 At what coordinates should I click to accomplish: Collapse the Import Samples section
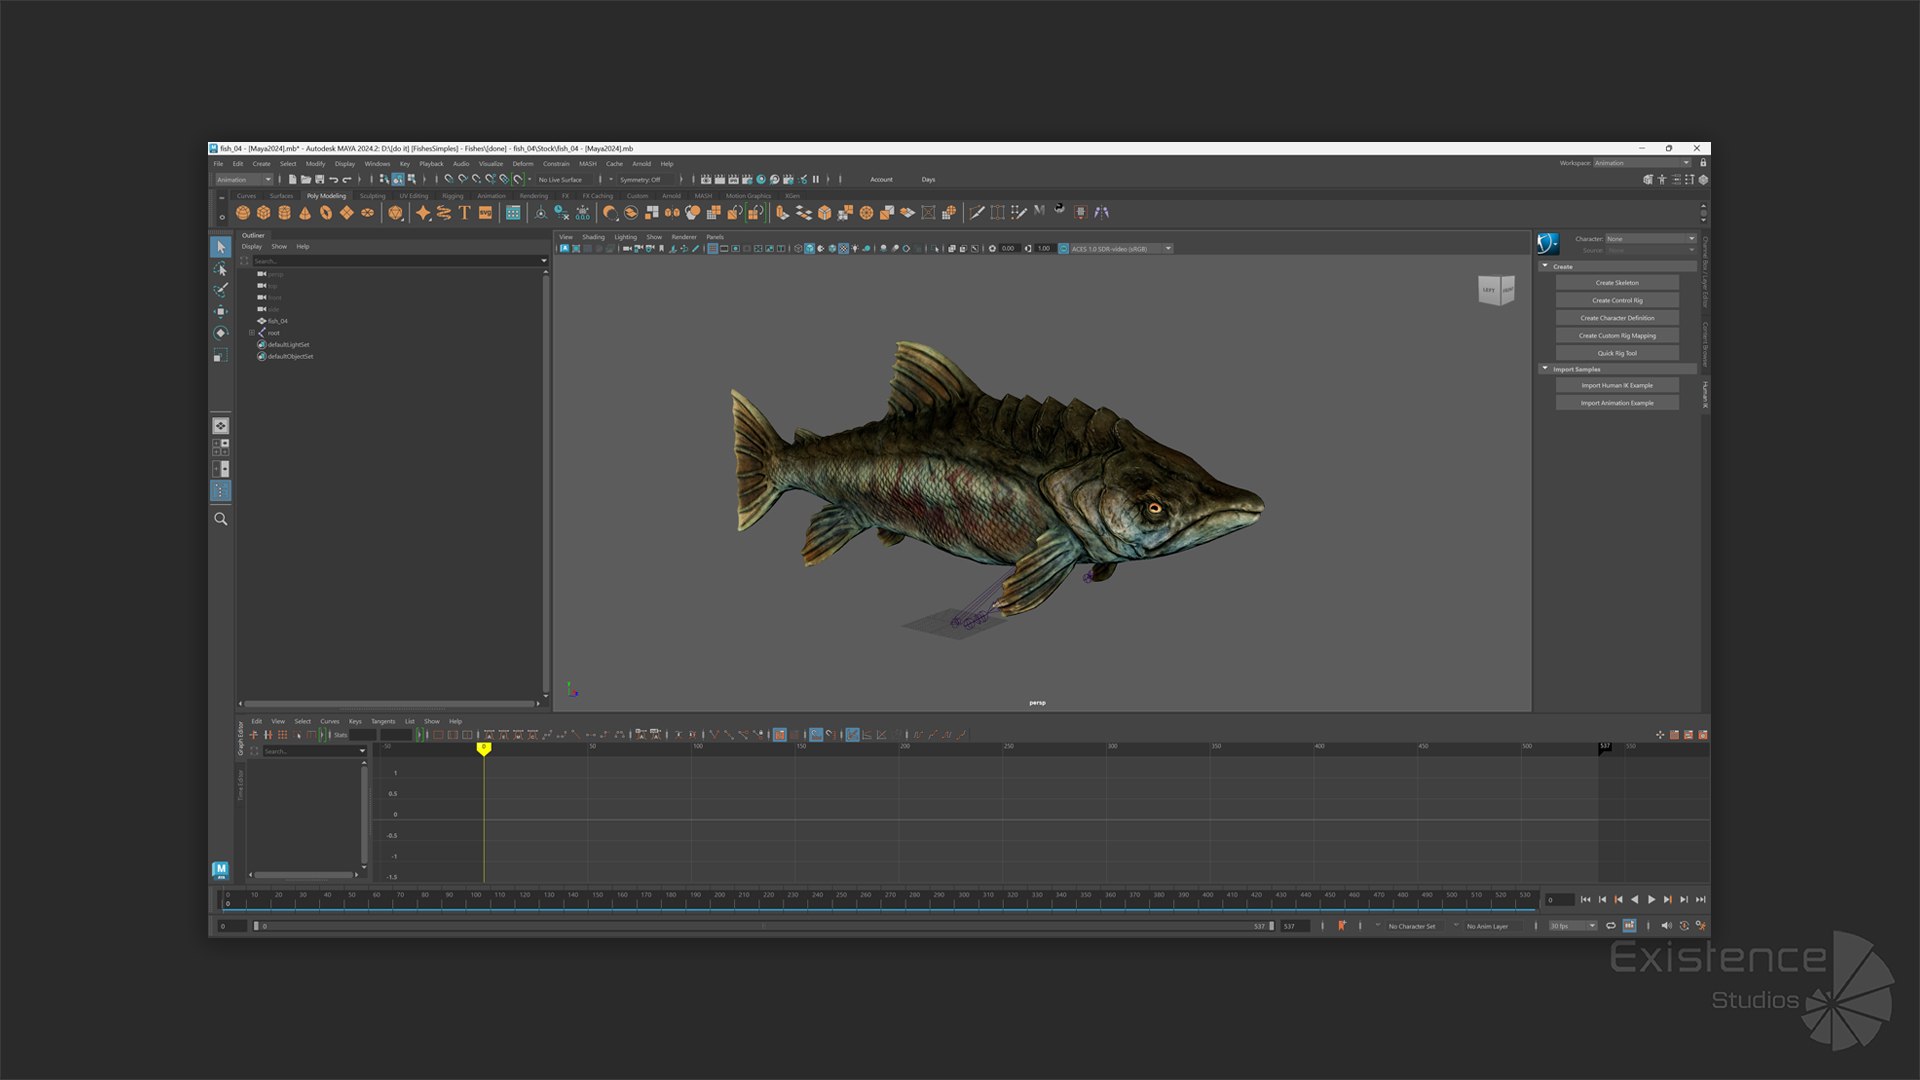1545,369
